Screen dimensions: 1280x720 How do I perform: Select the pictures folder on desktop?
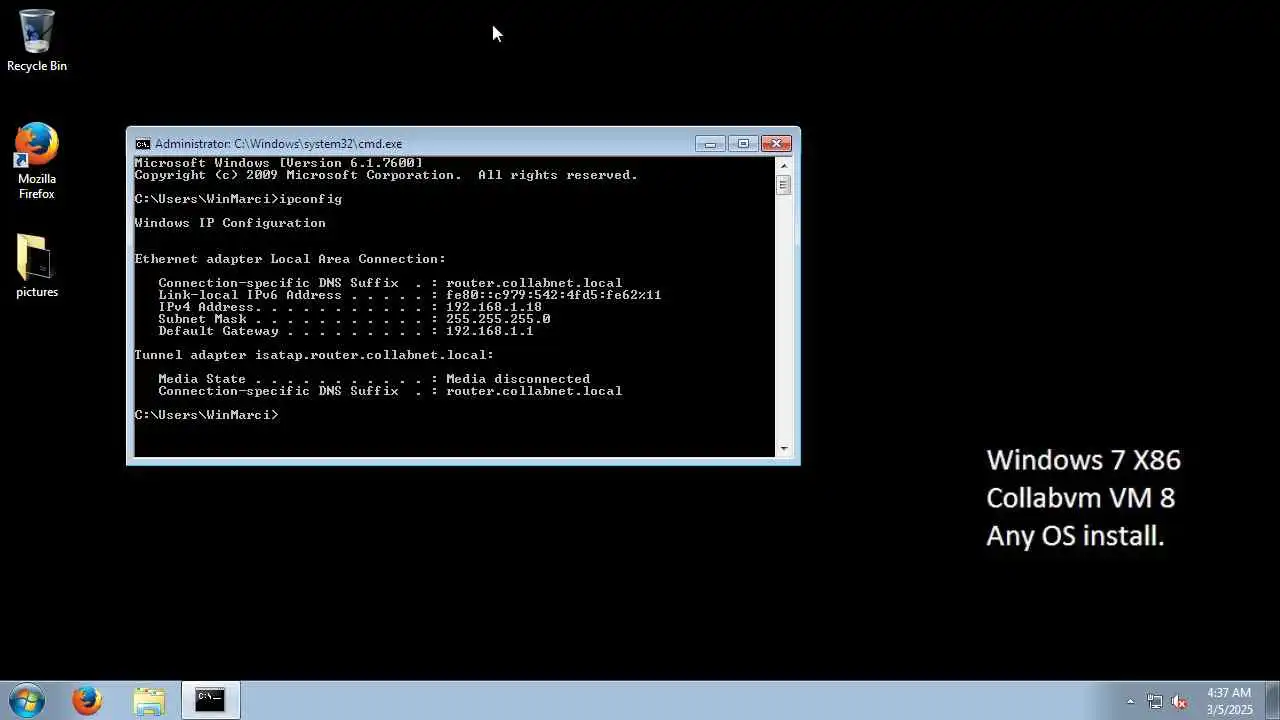tap(37, 267)
